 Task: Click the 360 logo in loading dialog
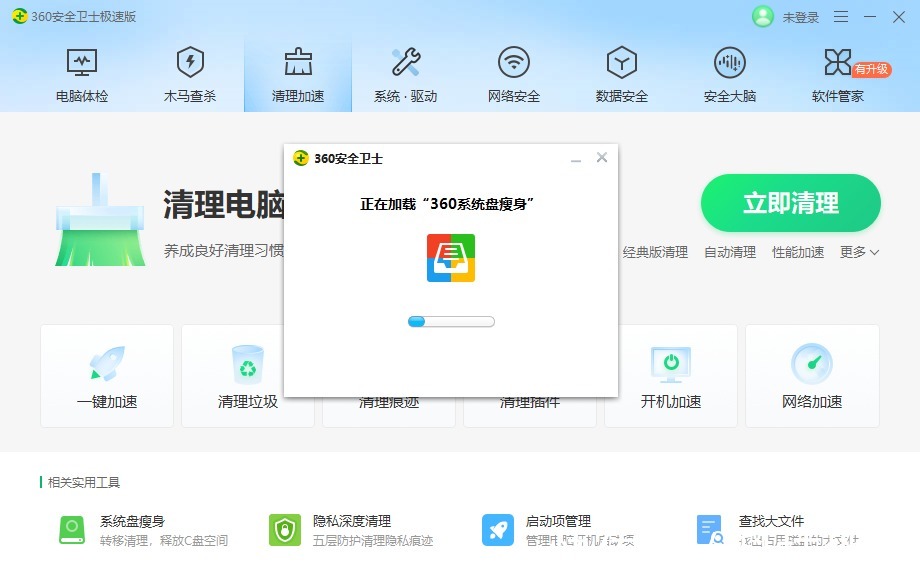point(300,158)
